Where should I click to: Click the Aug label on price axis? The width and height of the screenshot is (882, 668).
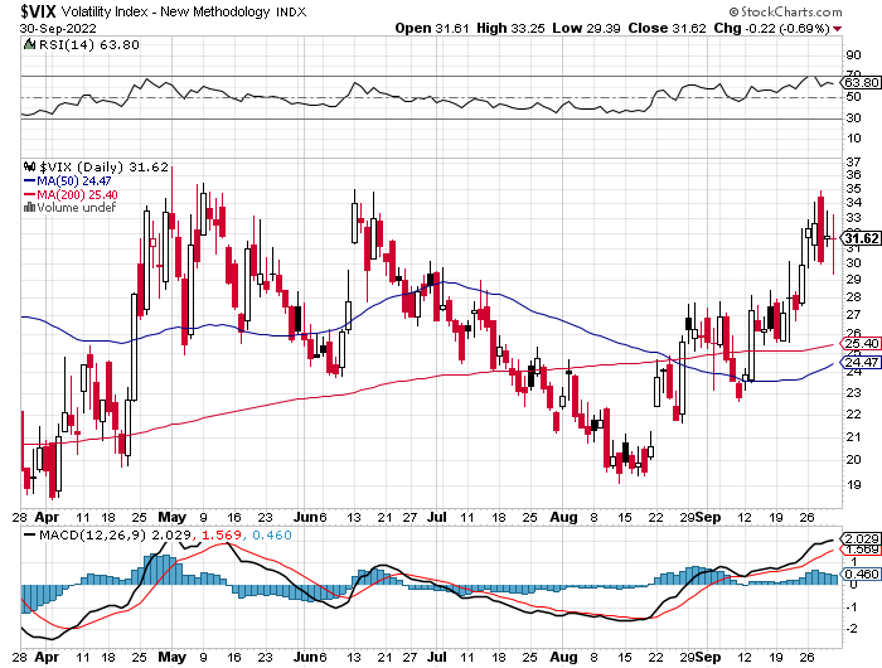pos(563,517)
